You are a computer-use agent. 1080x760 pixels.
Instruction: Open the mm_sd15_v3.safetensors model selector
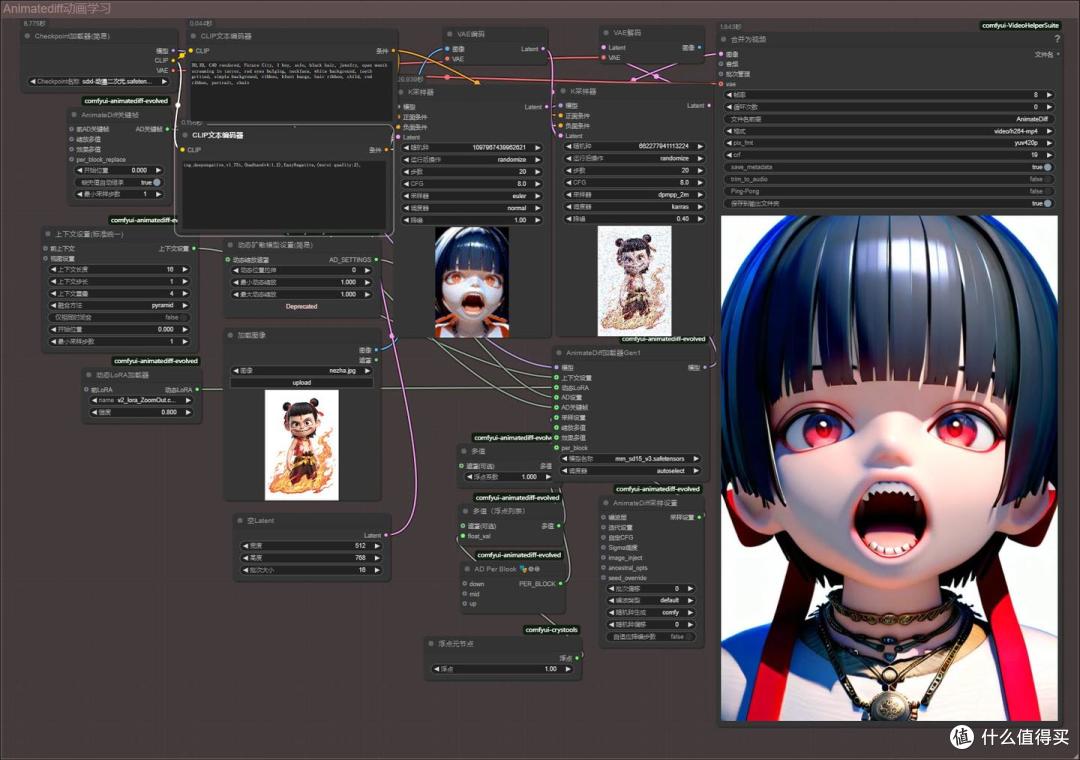click(630, 458)
